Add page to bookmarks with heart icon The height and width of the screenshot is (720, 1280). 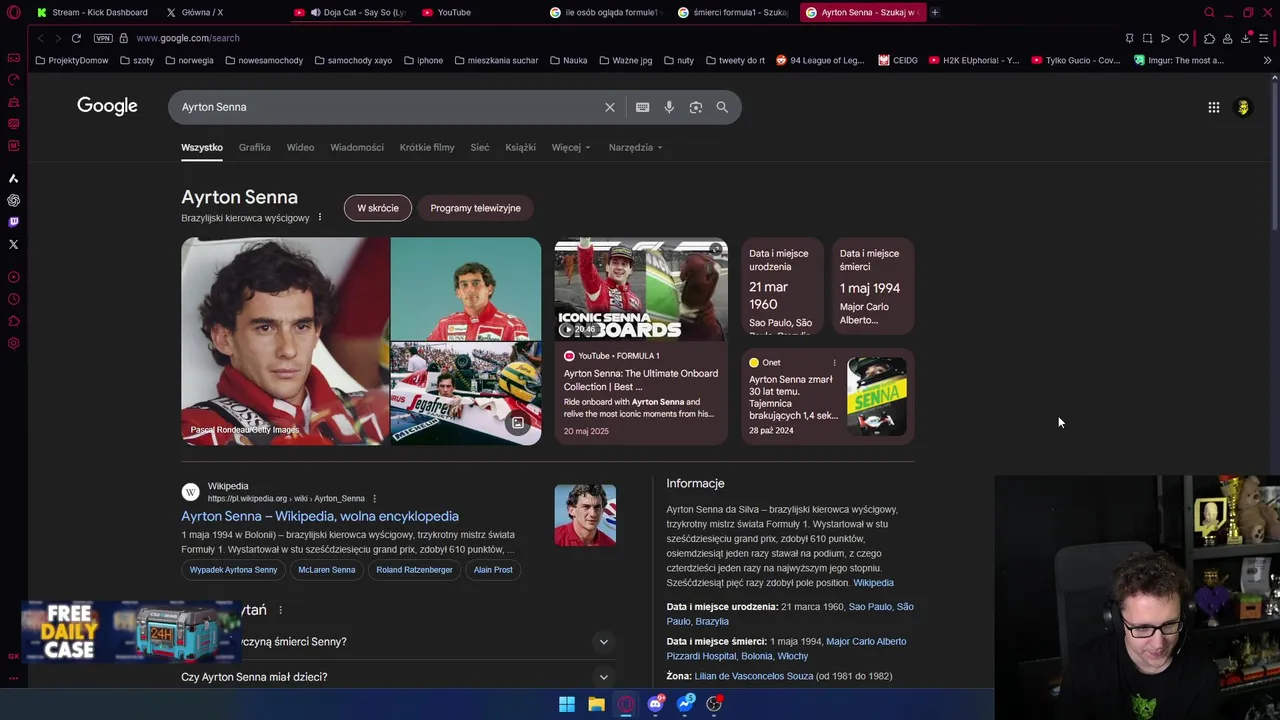point(1184,38)
